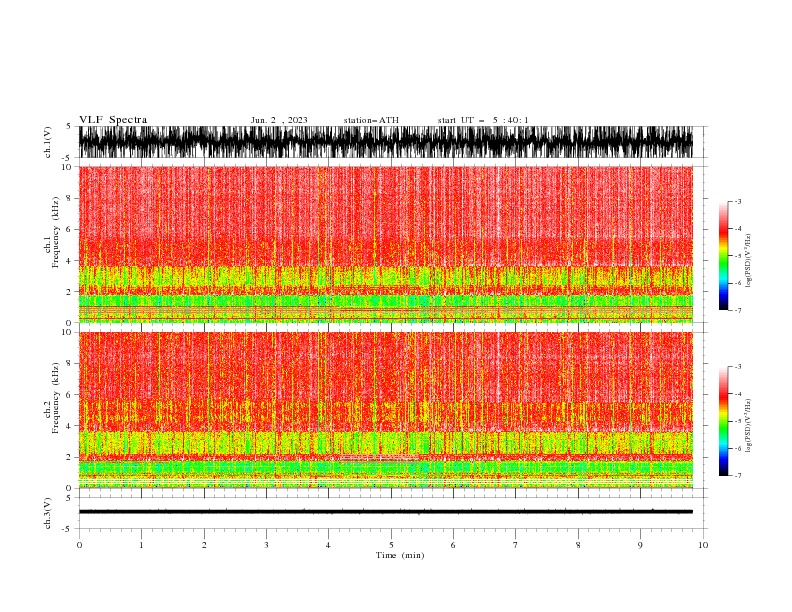Click the "ch.1(V)" waveform axis label
Image resolution: width=792 pixels, height=612 pixels.
[48, 142]
